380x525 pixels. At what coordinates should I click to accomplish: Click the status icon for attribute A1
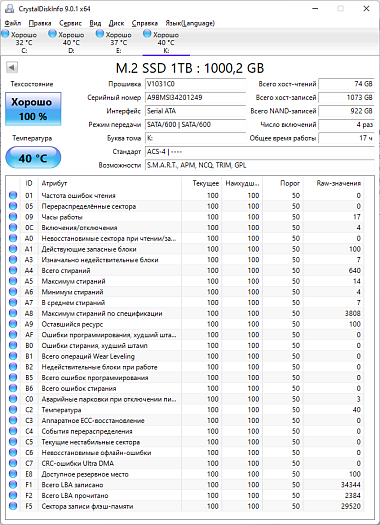pos(13,249)
